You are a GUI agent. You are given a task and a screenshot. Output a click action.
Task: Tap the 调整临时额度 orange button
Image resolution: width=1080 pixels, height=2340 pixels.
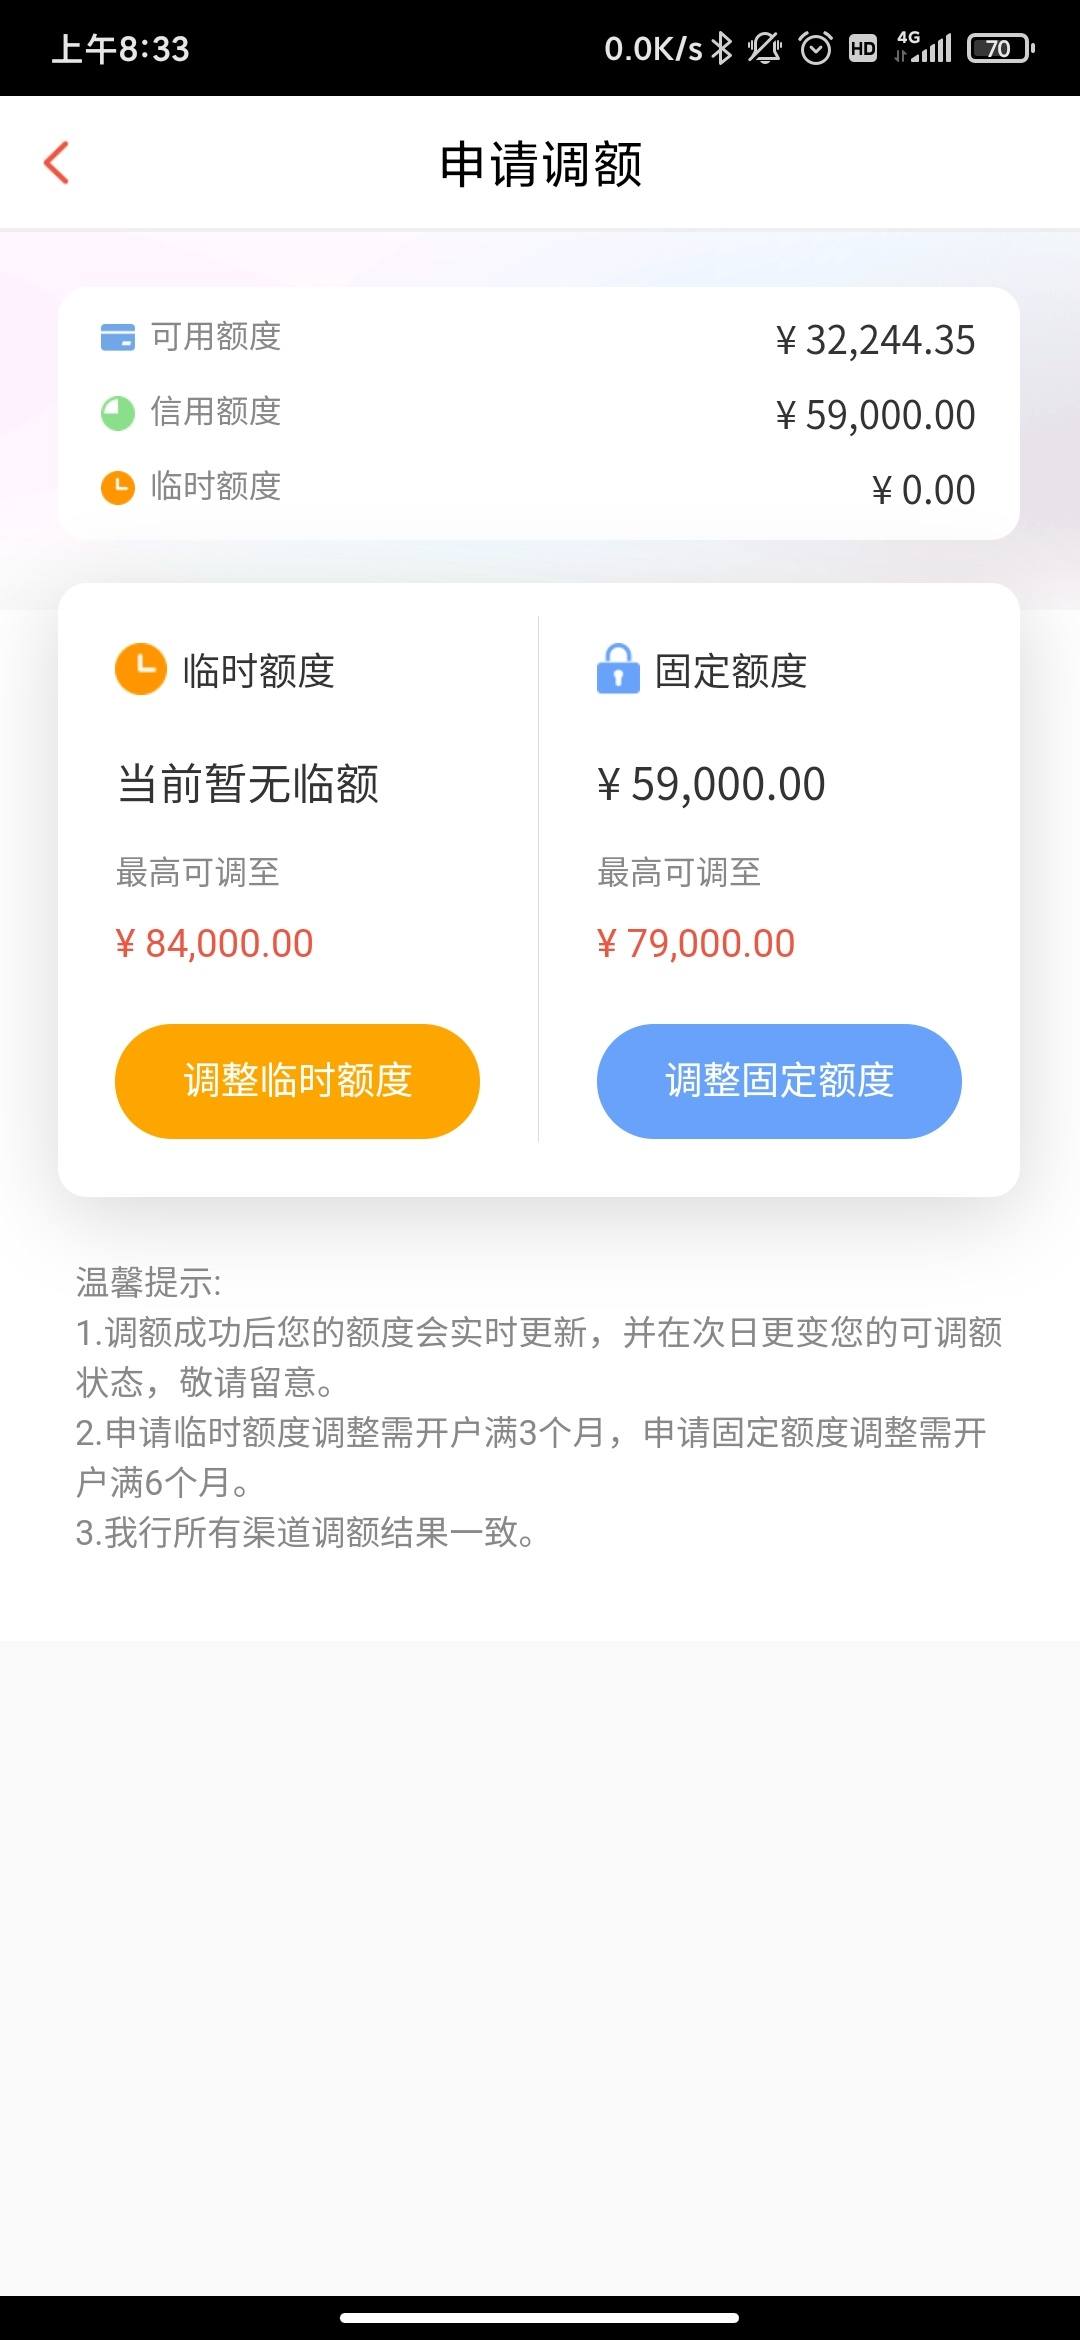[297, 1081]
